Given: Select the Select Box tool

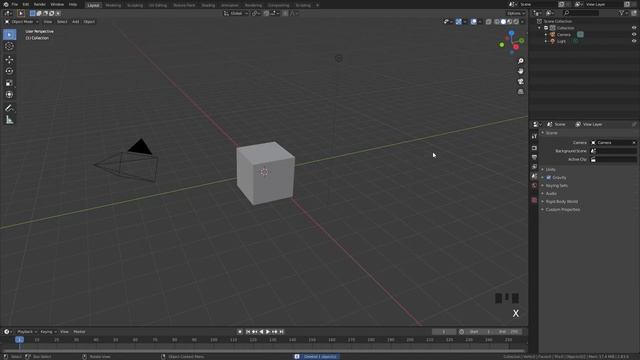Looking at the screenshot, I should [x=9, y=35].
